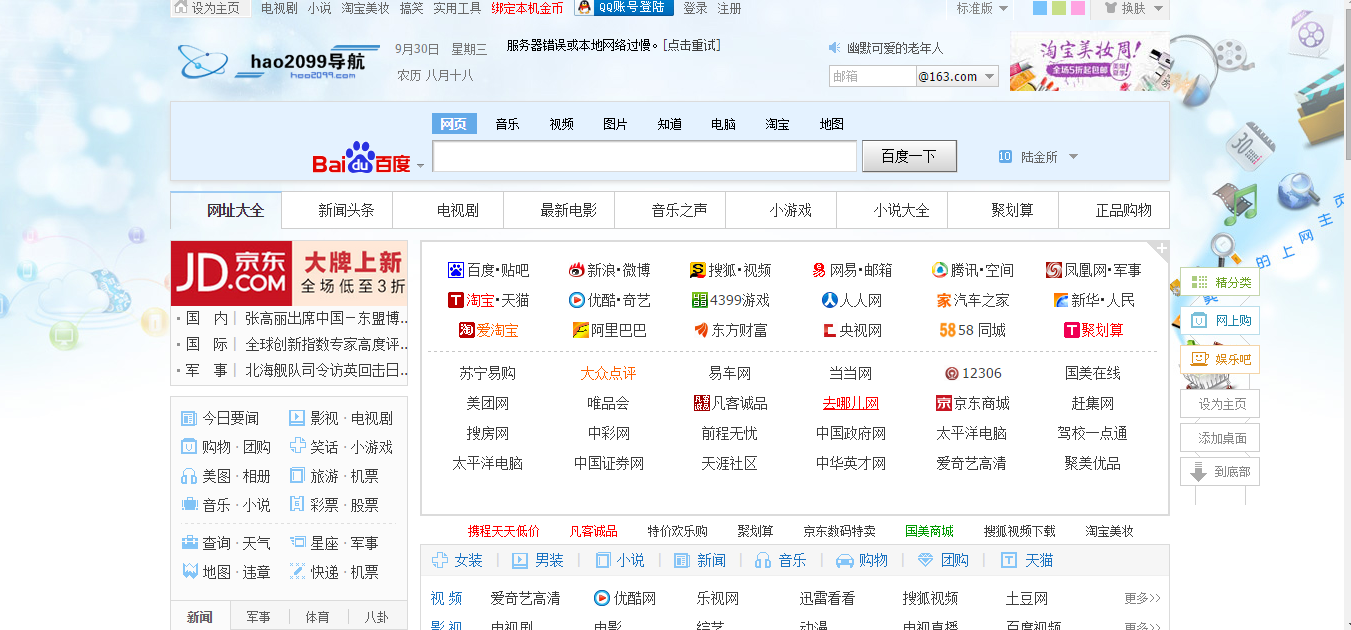The width and height of the screenshot is (1351, 630).
Task: Click the Phoenix icon beside 凤凰网·军事
Action: 1054,270
